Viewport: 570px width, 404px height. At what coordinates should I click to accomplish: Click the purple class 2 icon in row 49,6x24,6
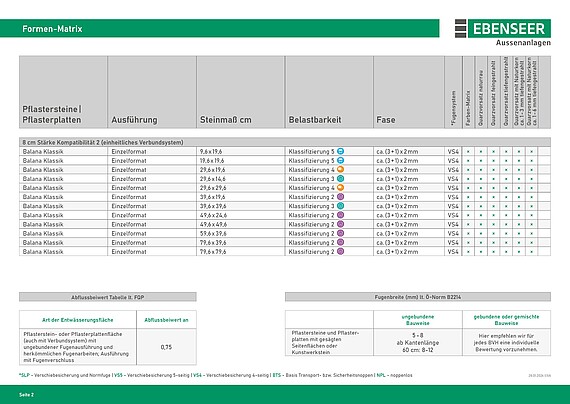(x=340, y=215)
